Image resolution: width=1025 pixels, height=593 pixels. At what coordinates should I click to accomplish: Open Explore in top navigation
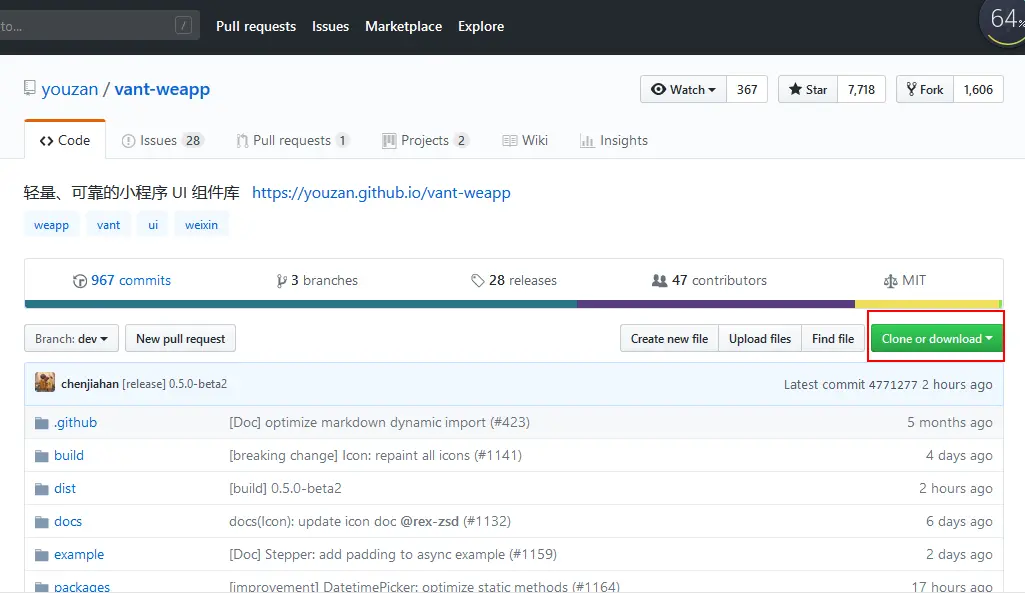pyautogui.click(x=481, y=26)
